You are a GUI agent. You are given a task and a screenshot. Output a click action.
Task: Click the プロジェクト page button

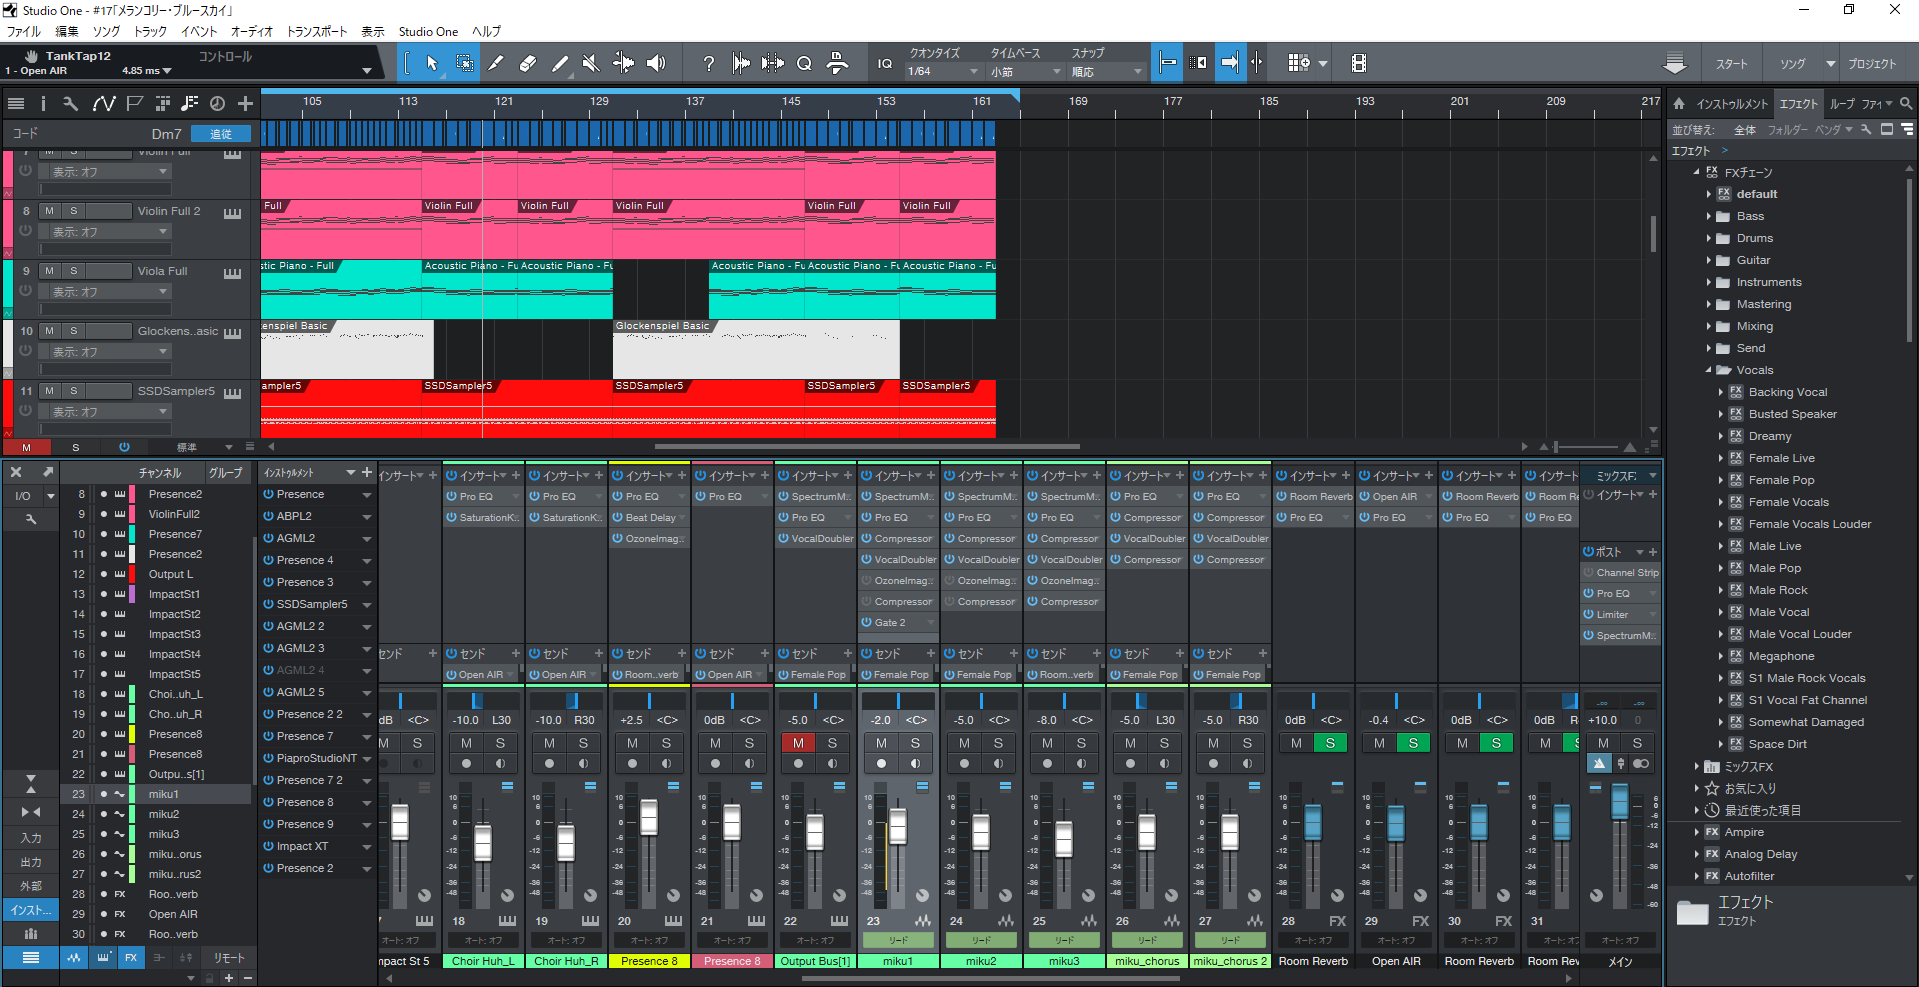pos(1872,63)
